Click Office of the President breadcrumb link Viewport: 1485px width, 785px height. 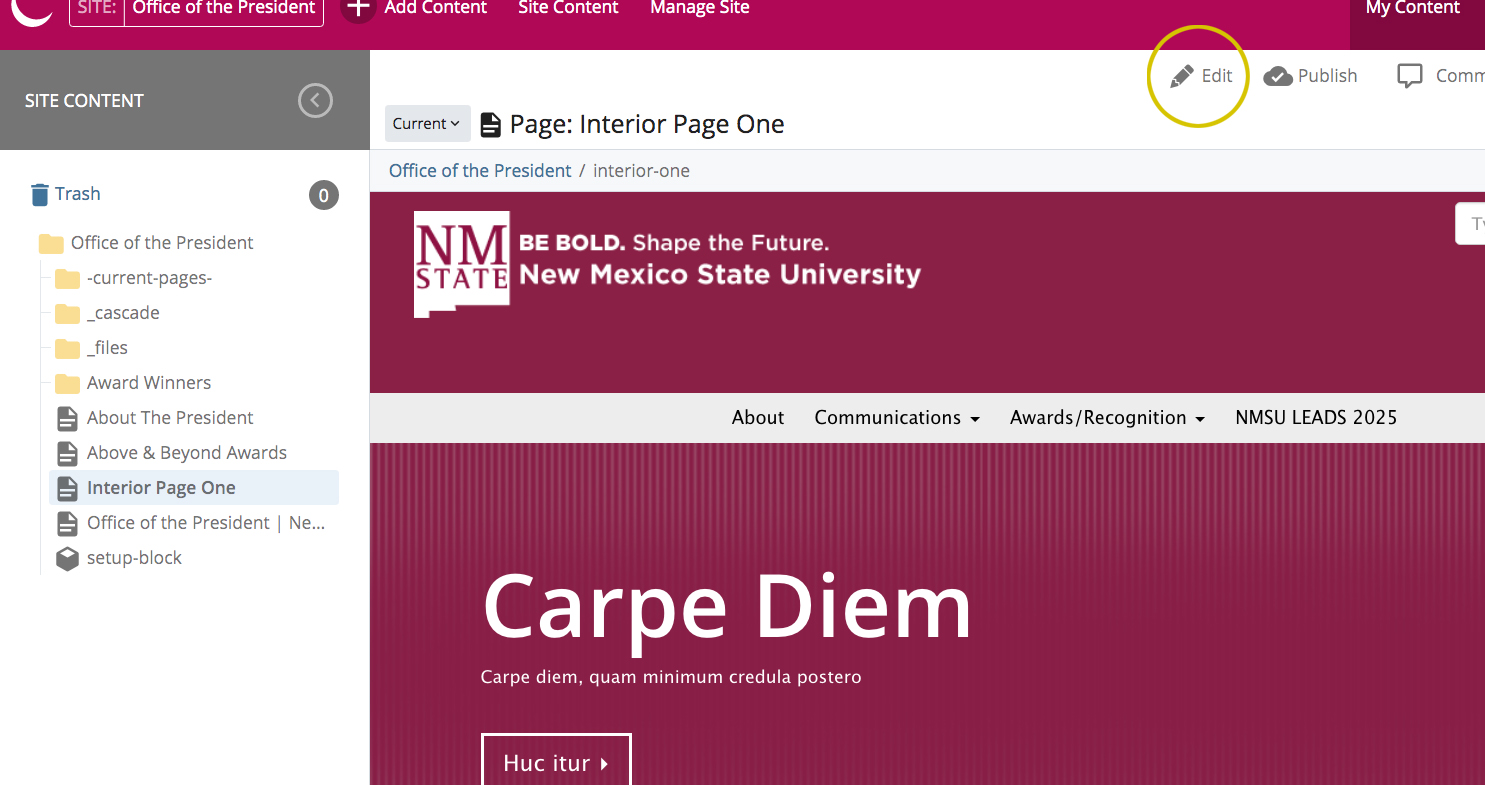click(480, 171)
